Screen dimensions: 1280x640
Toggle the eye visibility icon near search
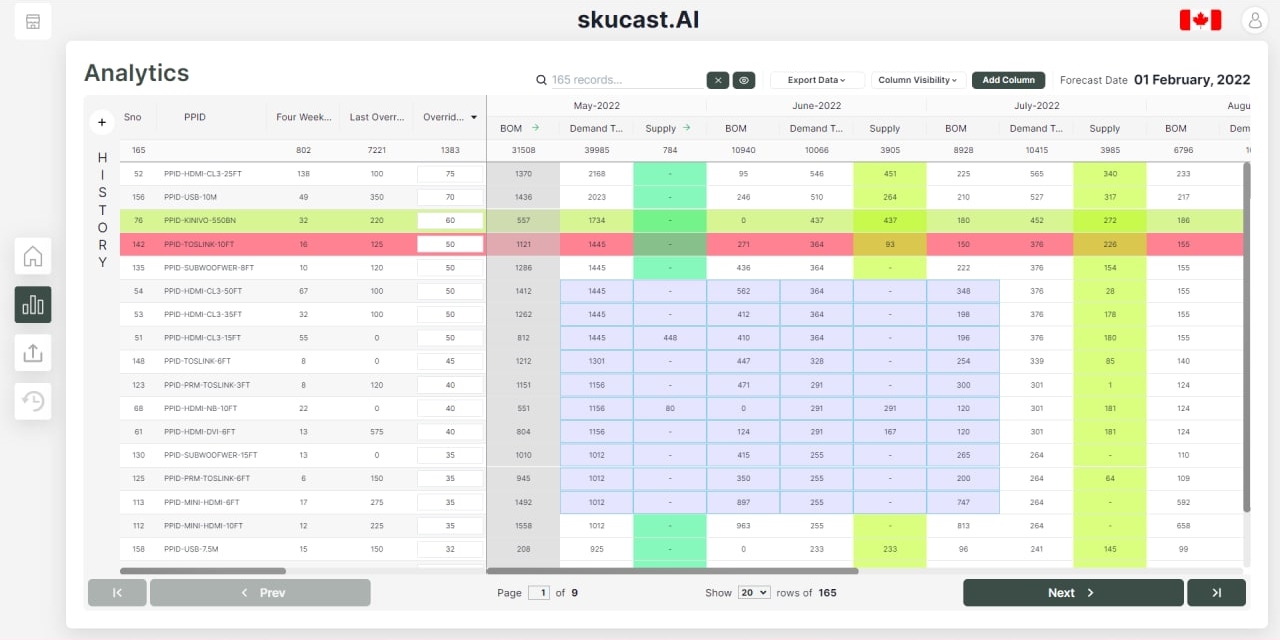point(743,80)
